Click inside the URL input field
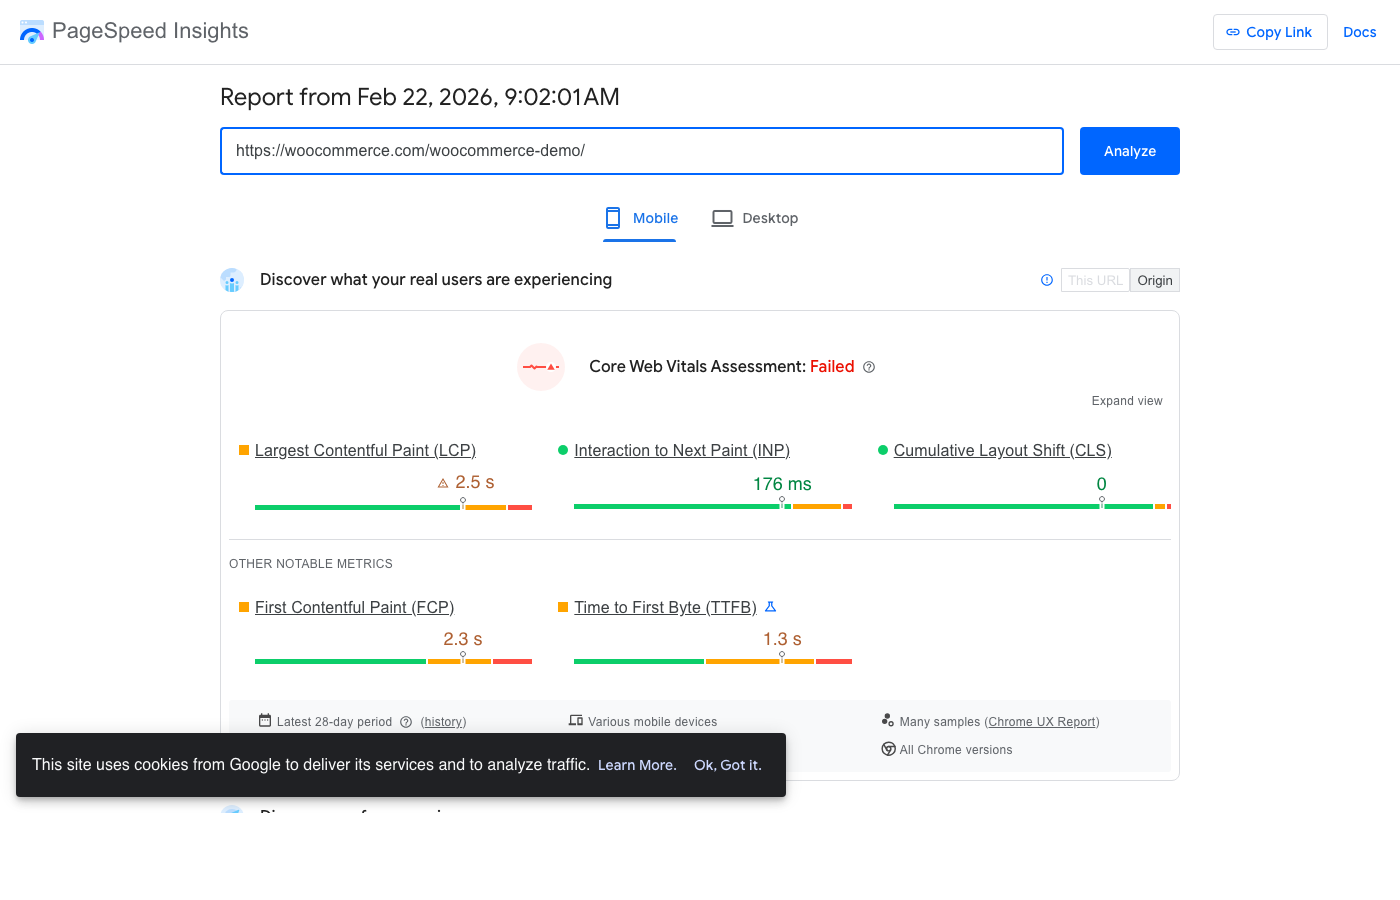The width and height of the screenshot is (1400, 900). pyautogui.click(x=641, y=151)
